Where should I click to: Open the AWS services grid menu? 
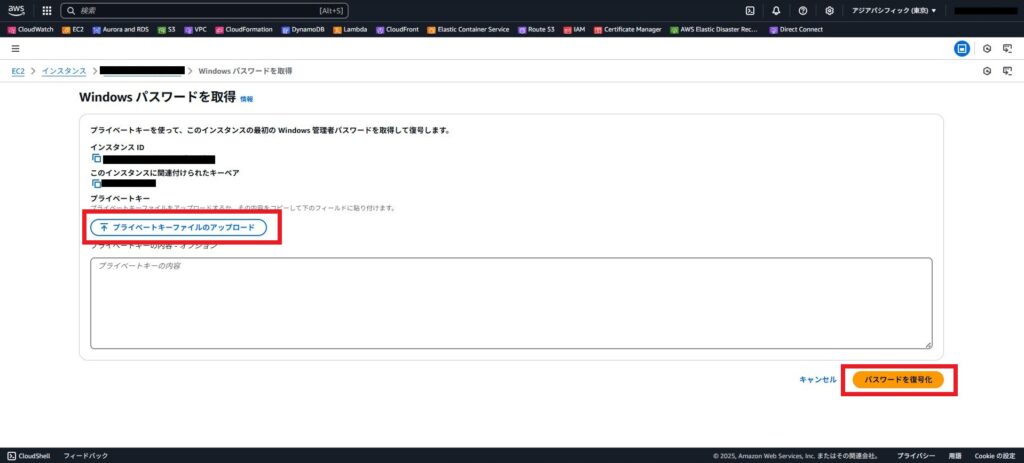(47, 10)
